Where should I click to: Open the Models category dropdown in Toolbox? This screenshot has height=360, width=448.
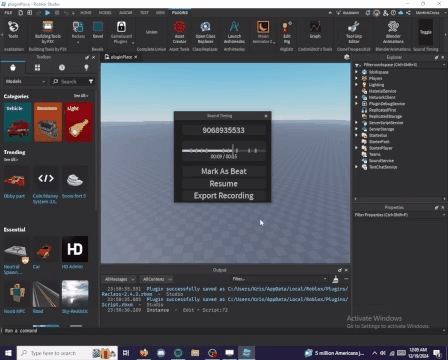point(25,81)
